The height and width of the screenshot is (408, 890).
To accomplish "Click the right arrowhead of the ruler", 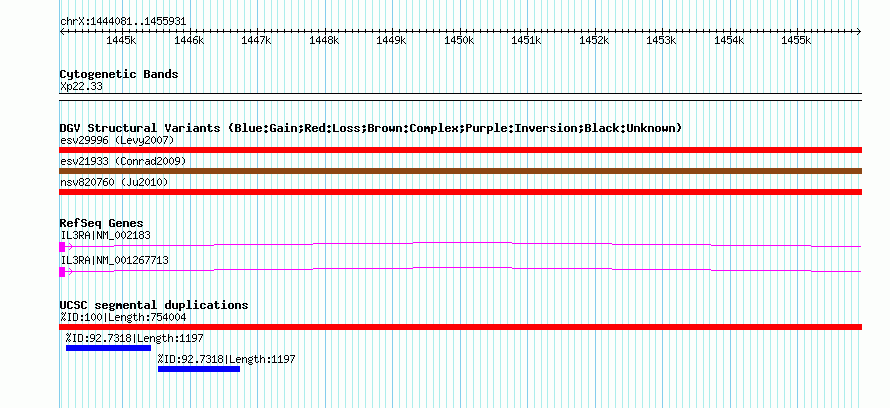I will [x=859, y=32].
